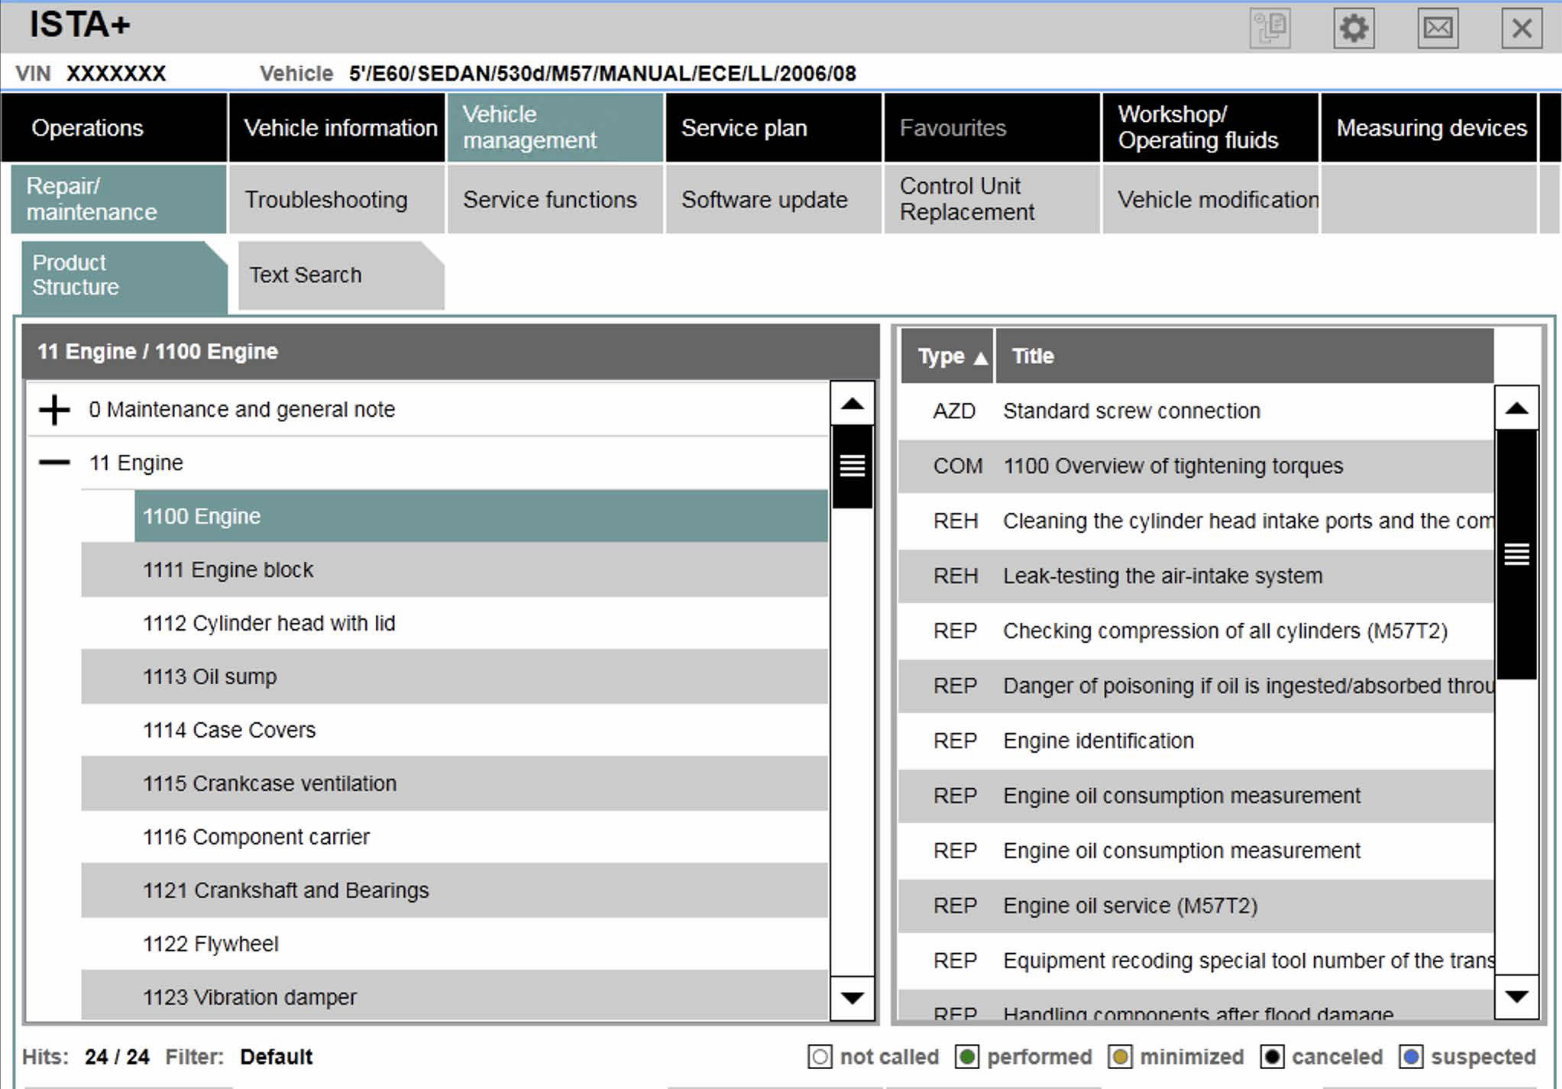Select 1123 Vibration damper tree item
Screen dimensions: 1562x1089
coord(454,996)
